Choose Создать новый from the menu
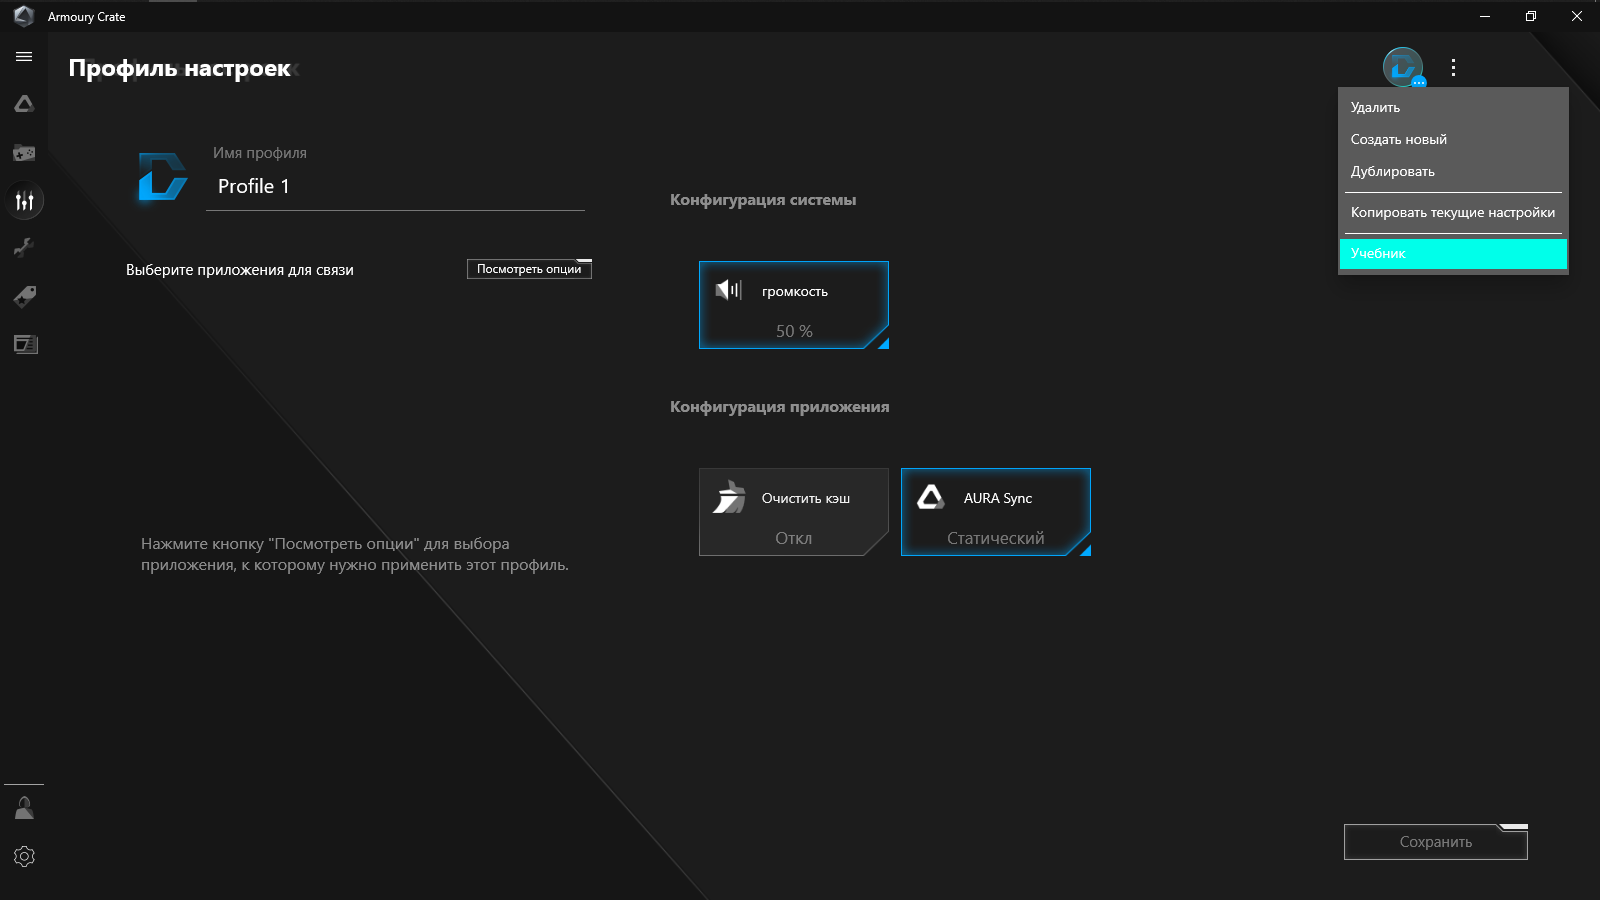The height and width of the screenshot is (900, 1600). point(1453,139)
